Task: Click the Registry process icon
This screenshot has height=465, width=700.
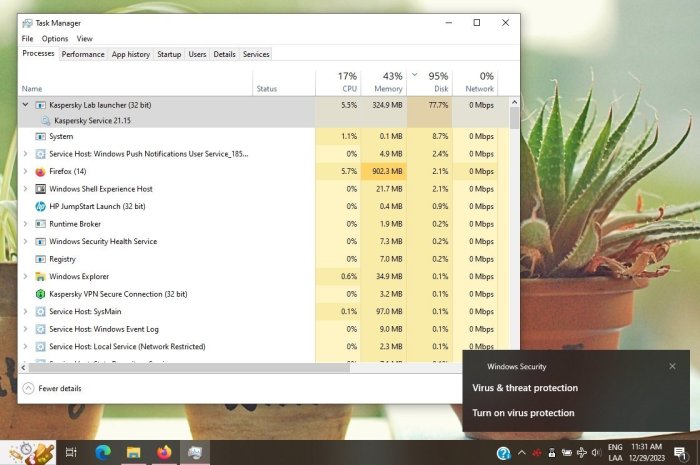Action: [40, 259]
